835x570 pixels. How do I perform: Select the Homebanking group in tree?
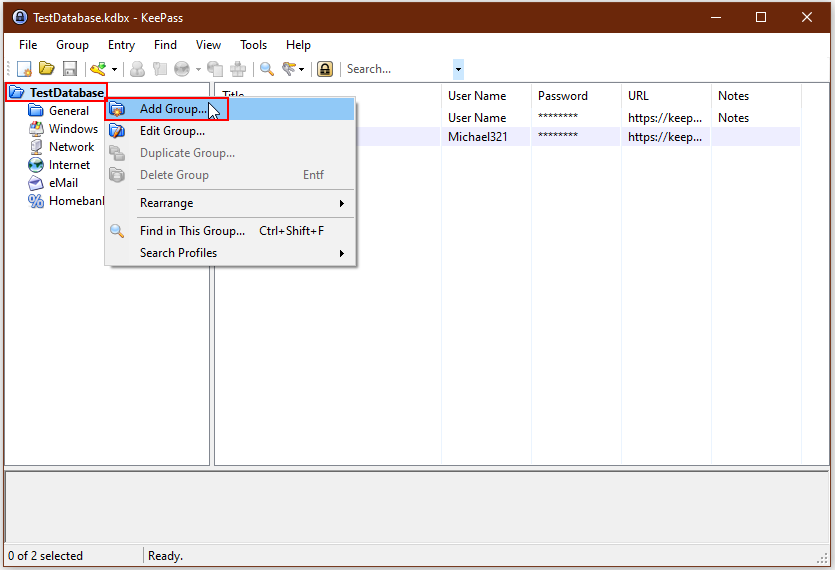click(76, 201)
